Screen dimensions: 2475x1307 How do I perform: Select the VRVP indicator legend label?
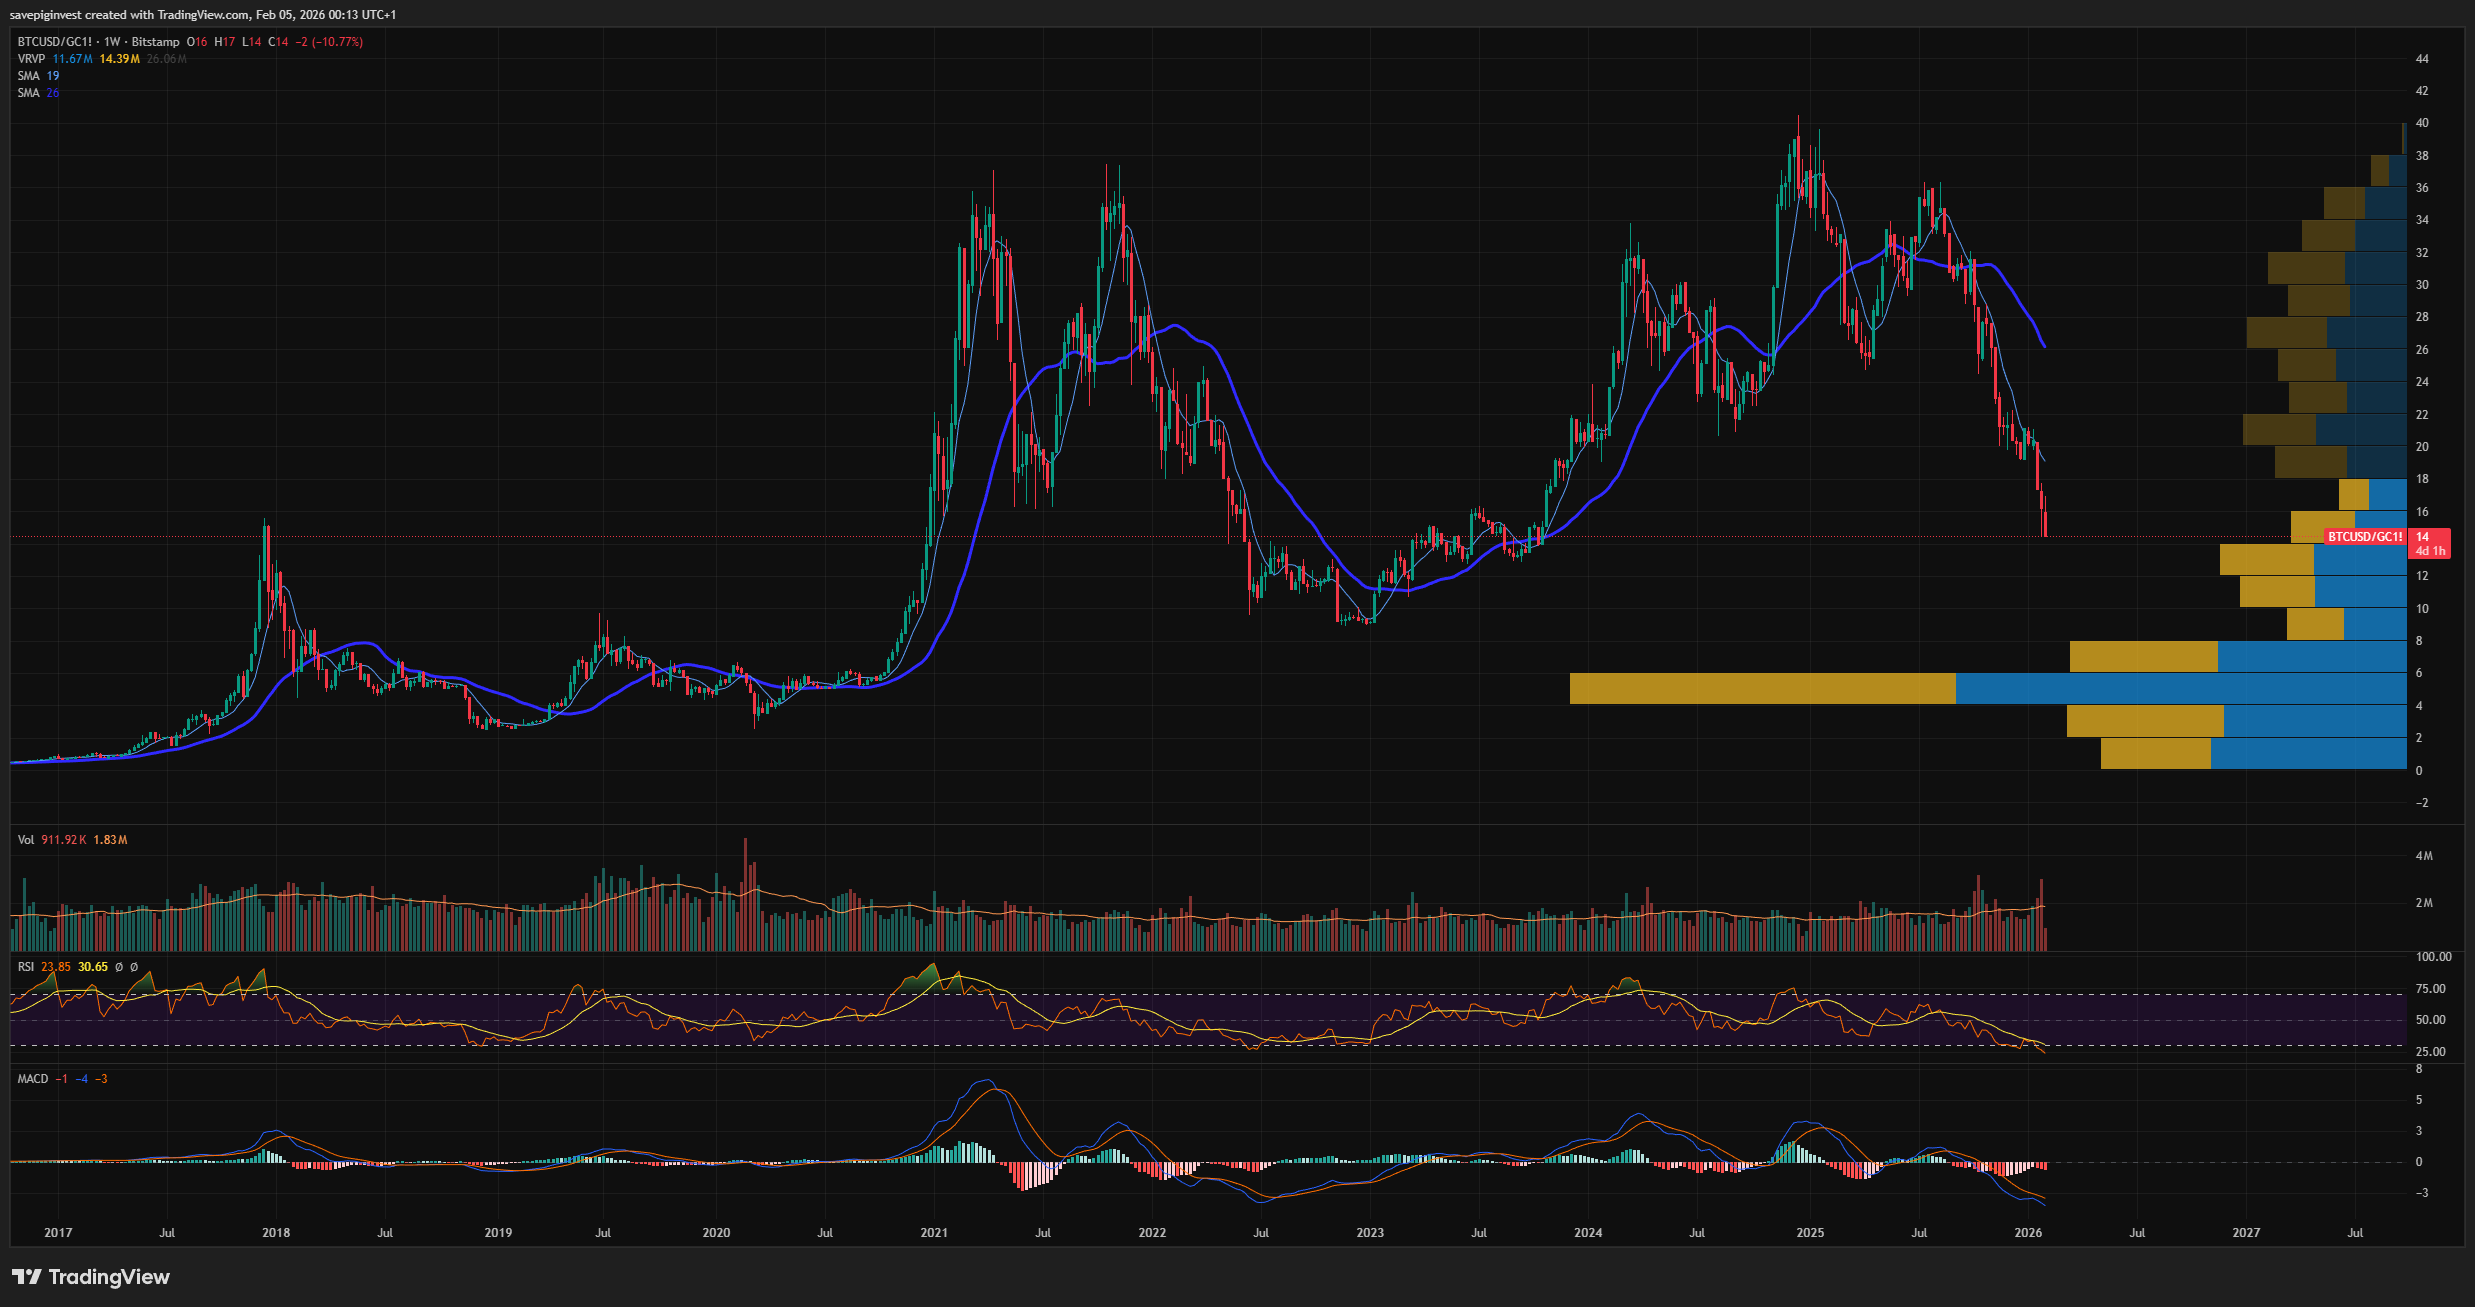(31, 59)
